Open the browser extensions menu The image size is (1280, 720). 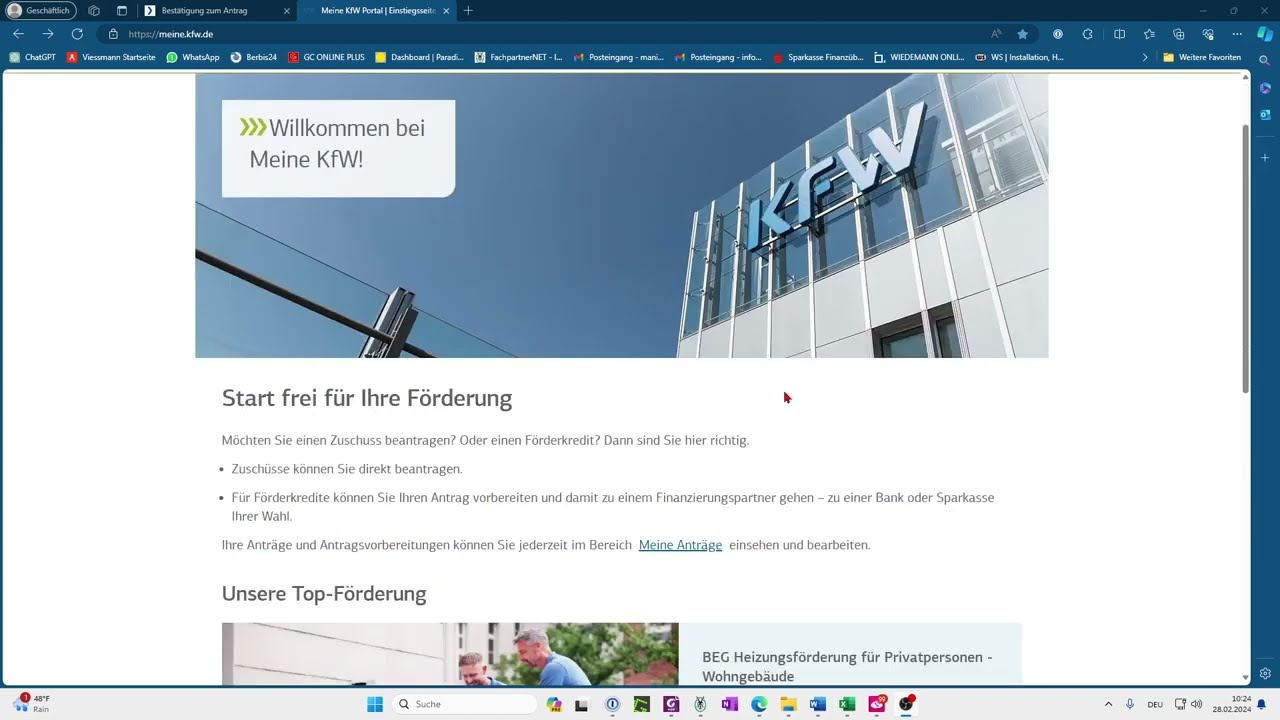tap(1088, 34)
